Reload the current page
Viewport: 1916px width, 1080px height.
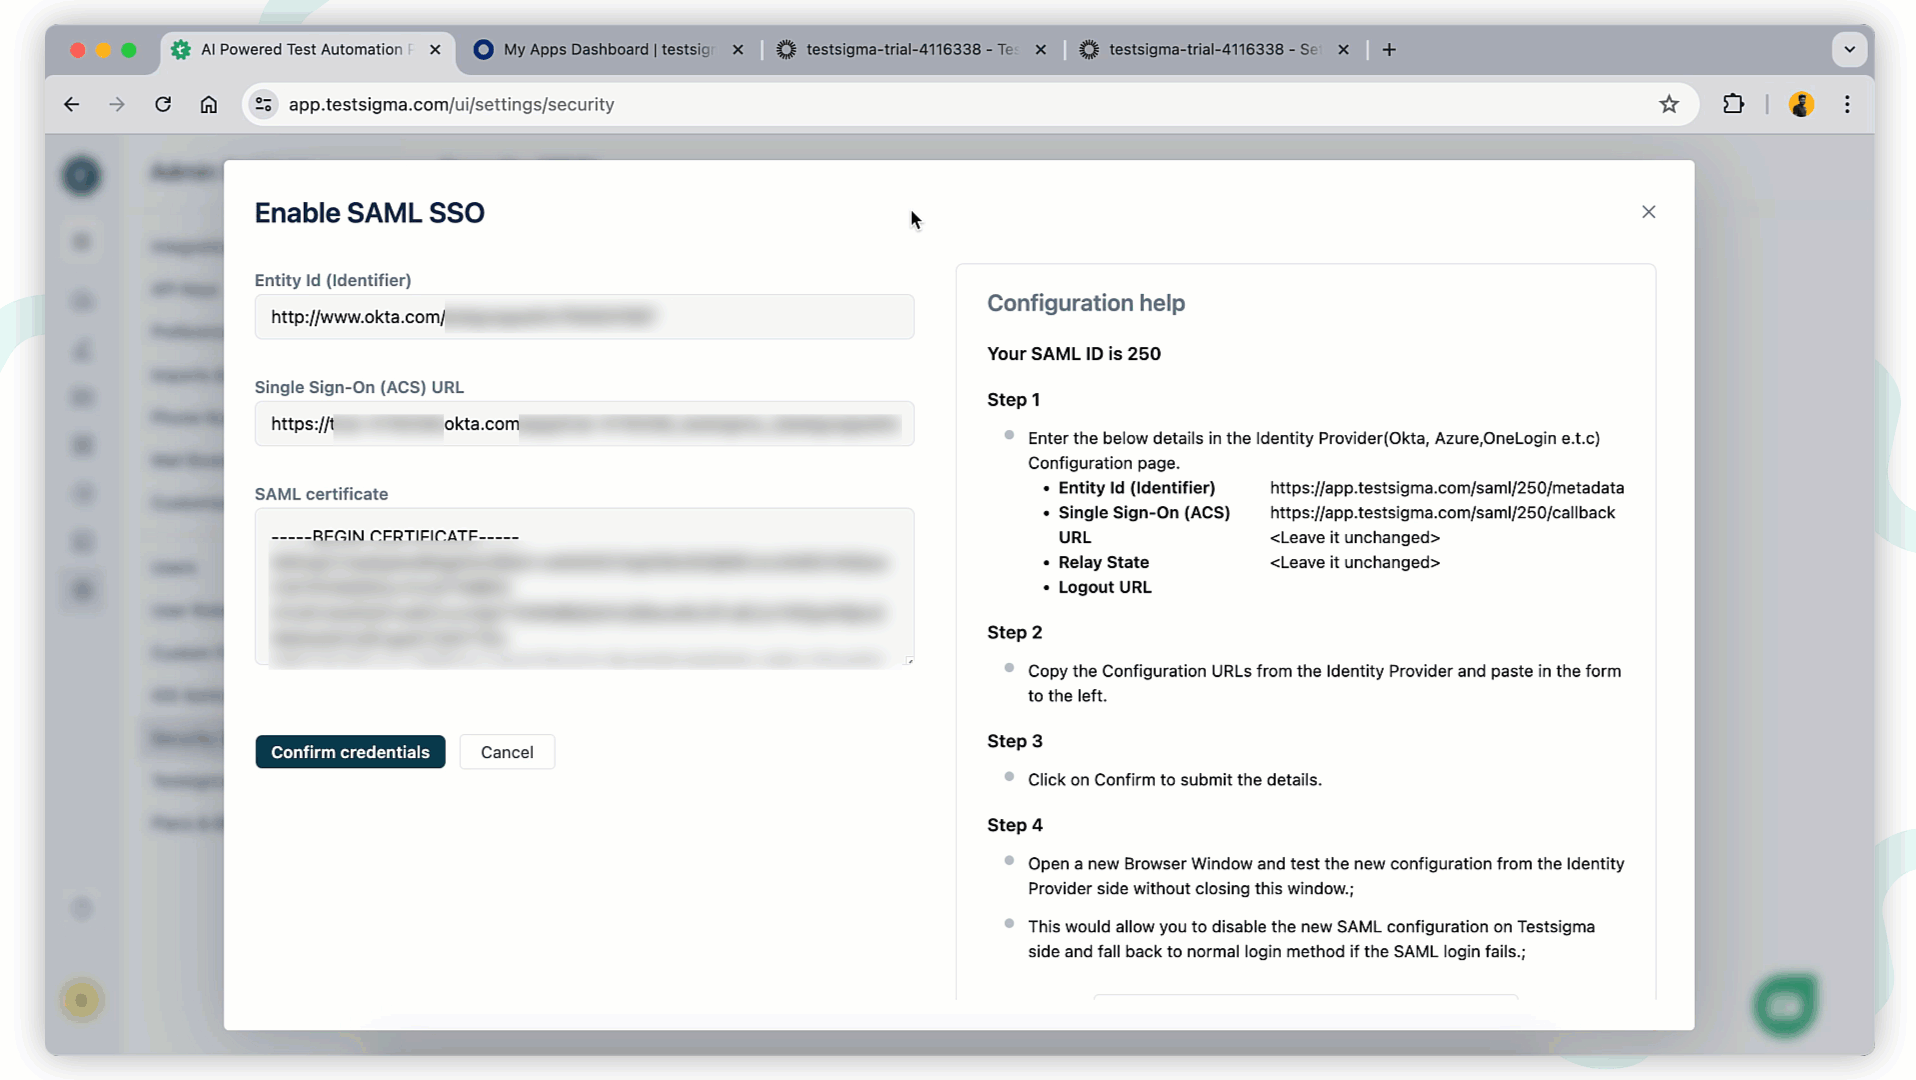(x=163, y=104)
